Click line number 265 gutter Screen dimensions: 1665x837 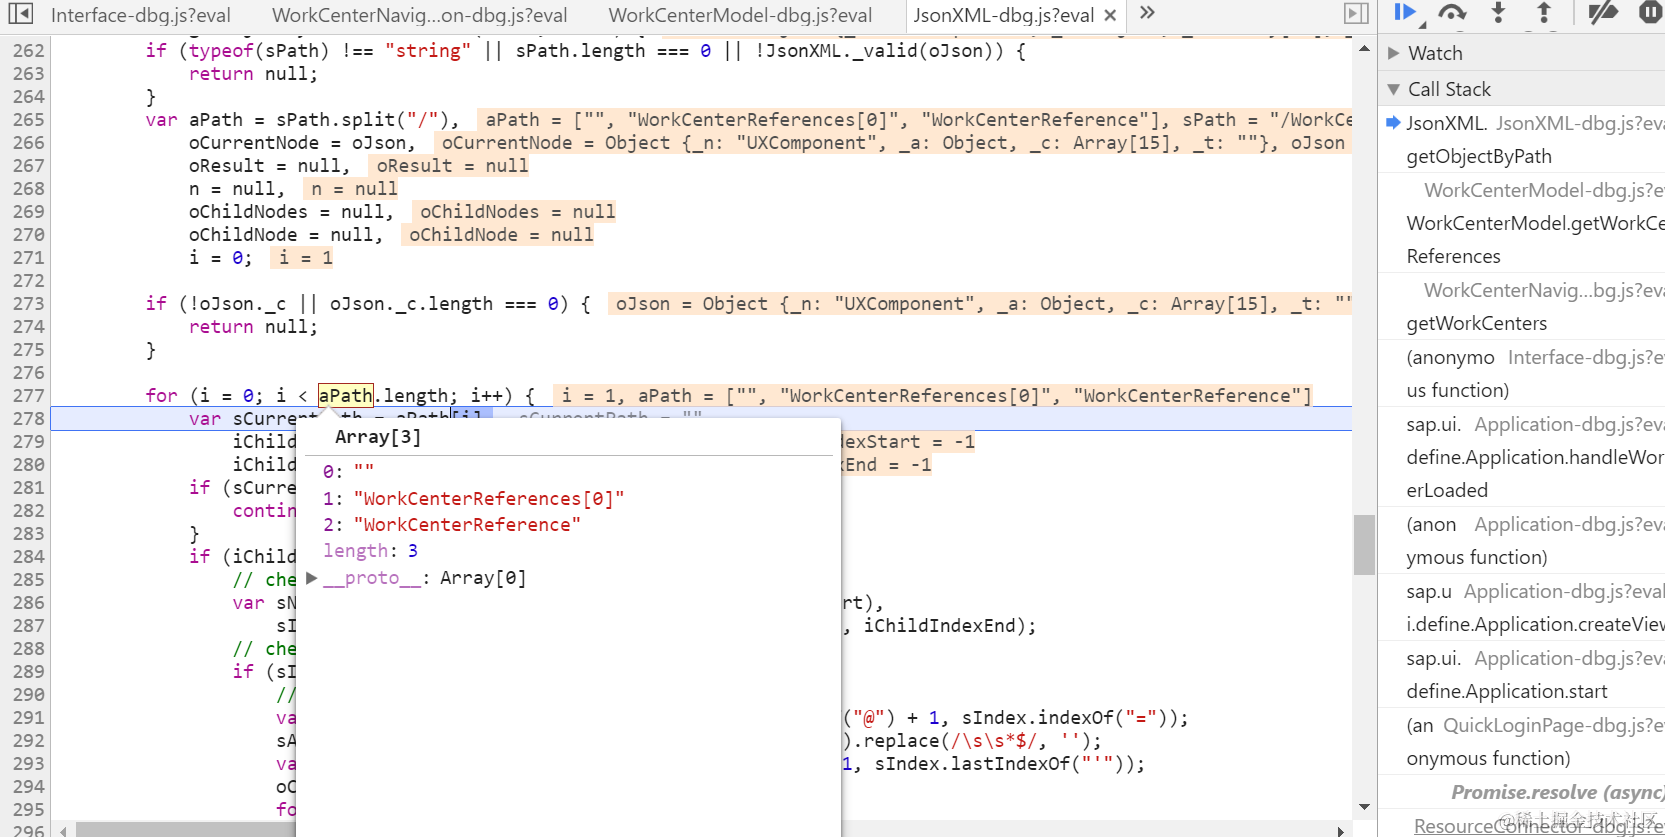[x=28, y=120]
